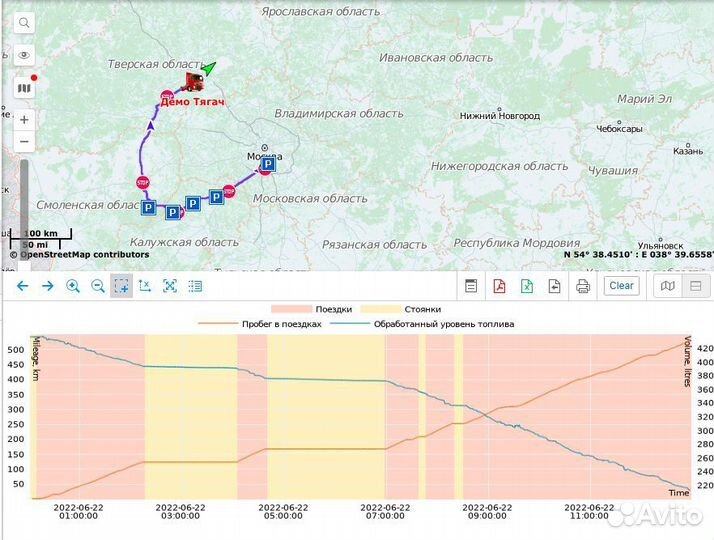
Task: Zoom out the map with minus button
Action: [25, 142]
